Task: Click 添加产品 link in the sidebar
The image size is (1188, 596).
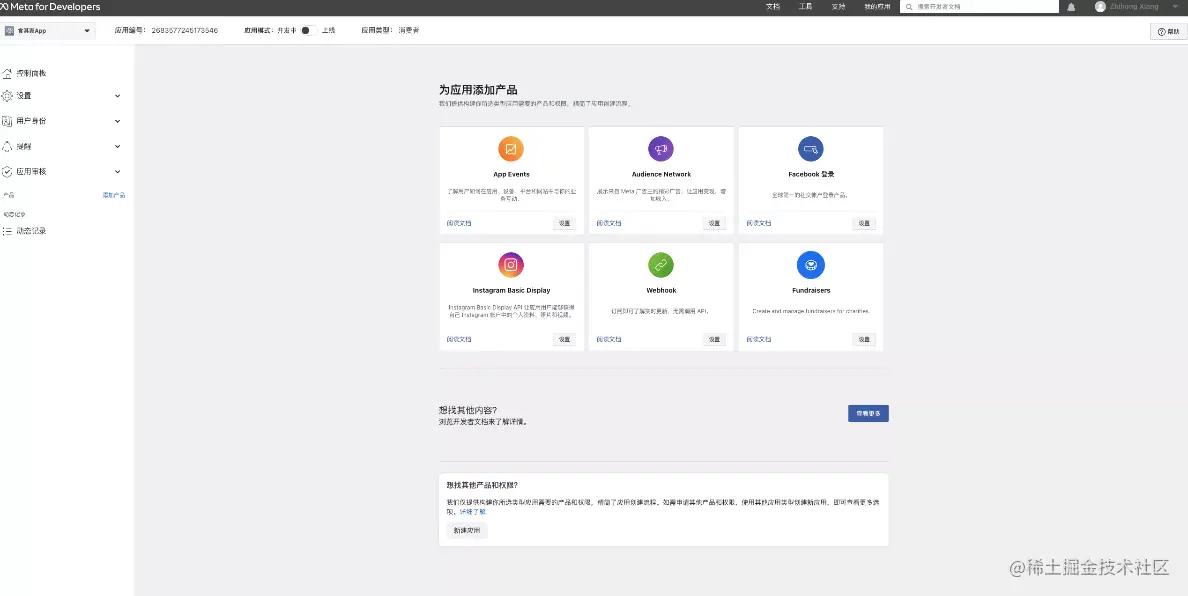Action: point(114,195)
